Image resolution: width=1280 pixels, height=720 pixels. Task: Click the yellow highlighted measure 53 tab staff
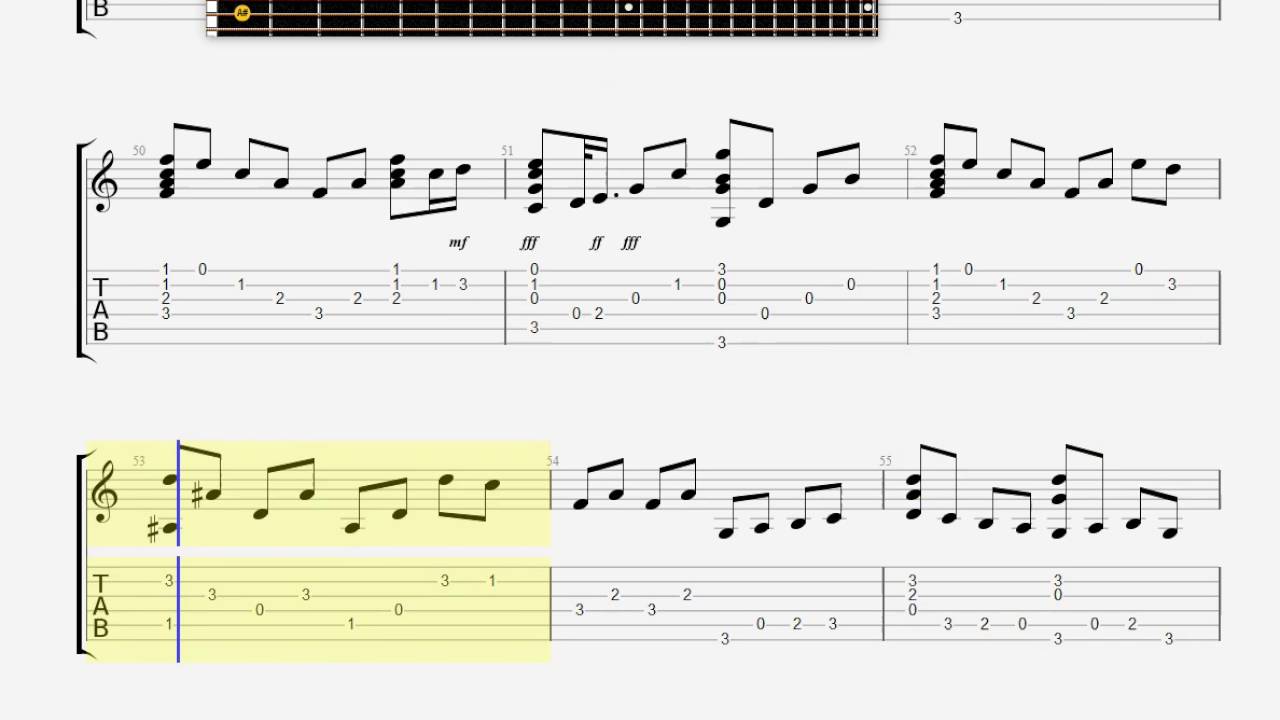tap(319, 609)
